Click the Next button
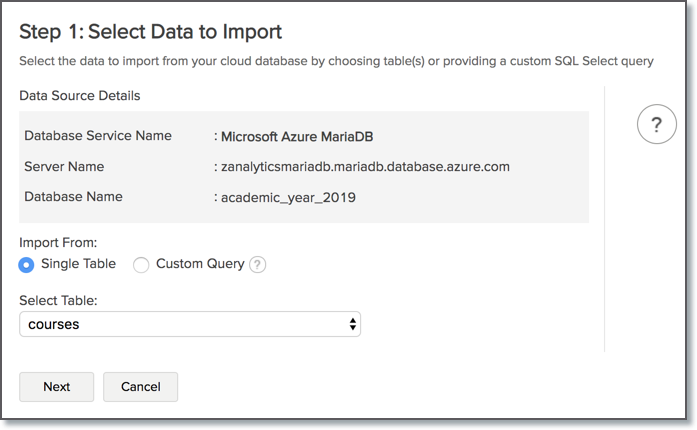Image resolution: width=697 pixels, height=430 pixels. click(57, 387)
